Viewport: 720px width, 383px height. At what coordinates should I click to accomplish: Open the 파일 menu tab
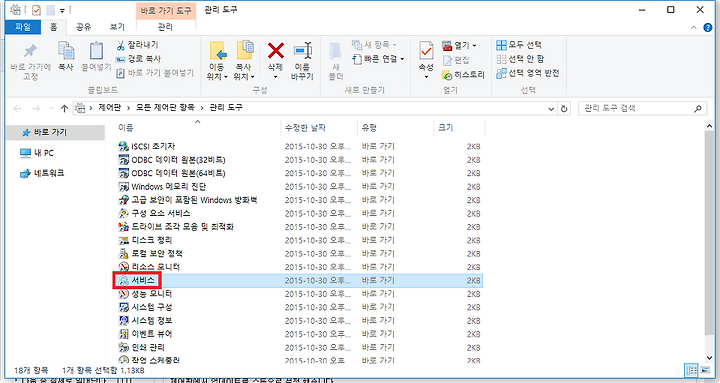point(23,27)
